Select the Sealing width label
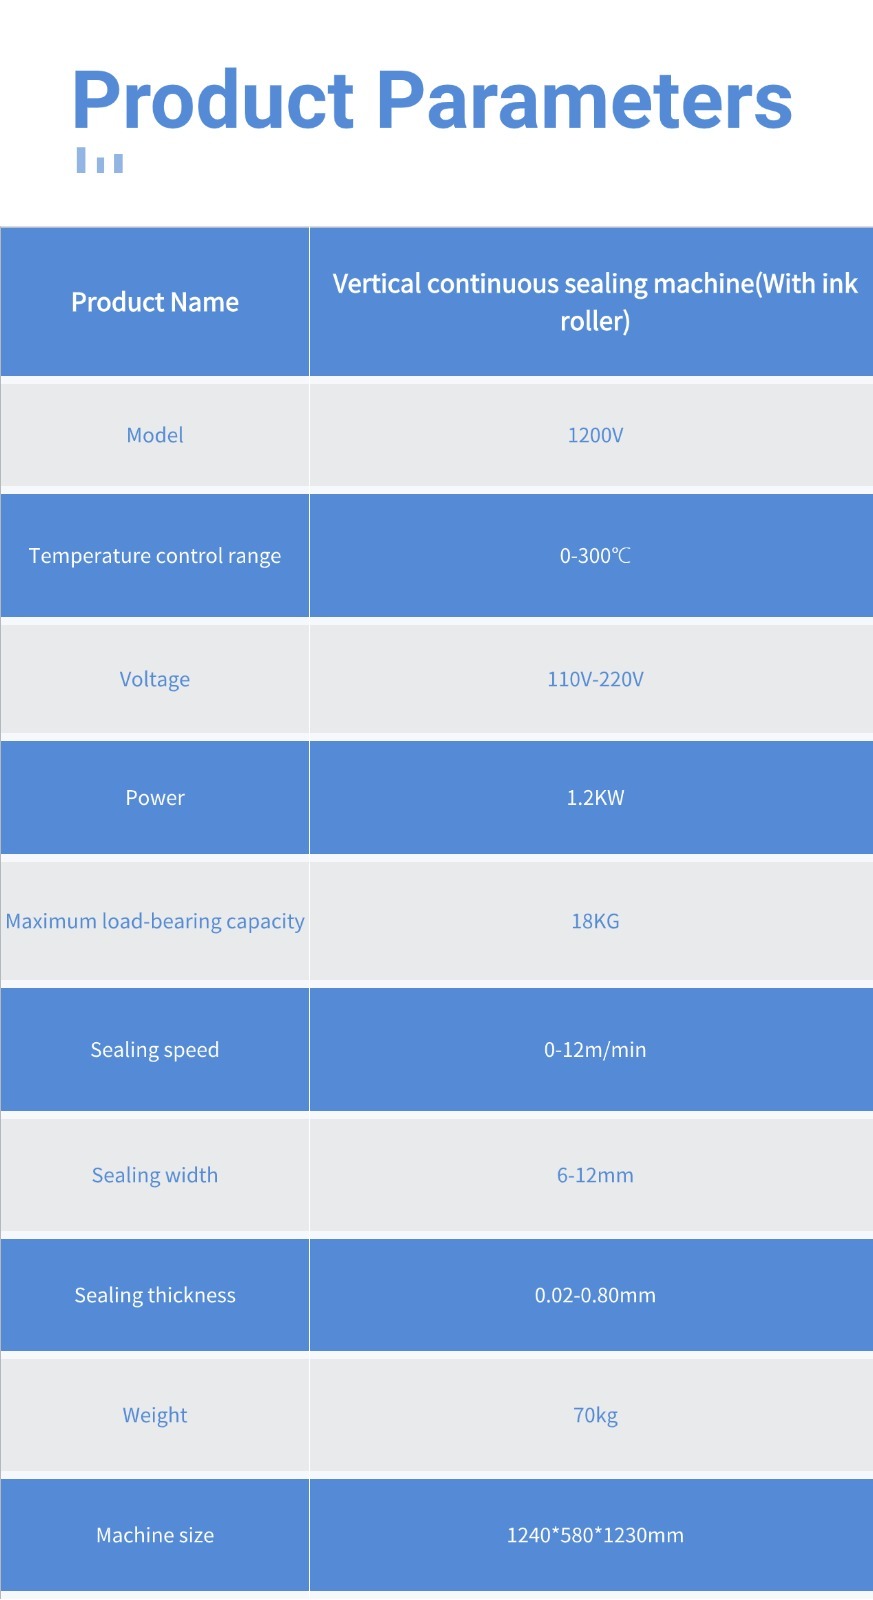 pos(155,1175)
